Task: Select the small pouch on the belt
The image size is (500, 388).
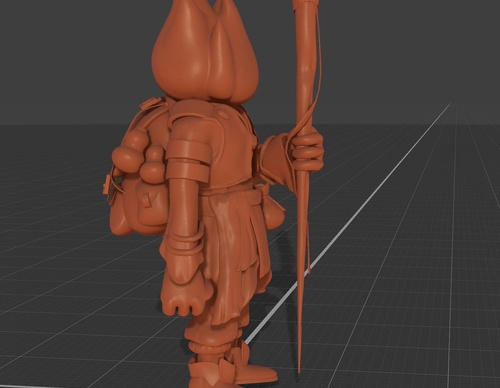Action: click(x=273, y=208)
